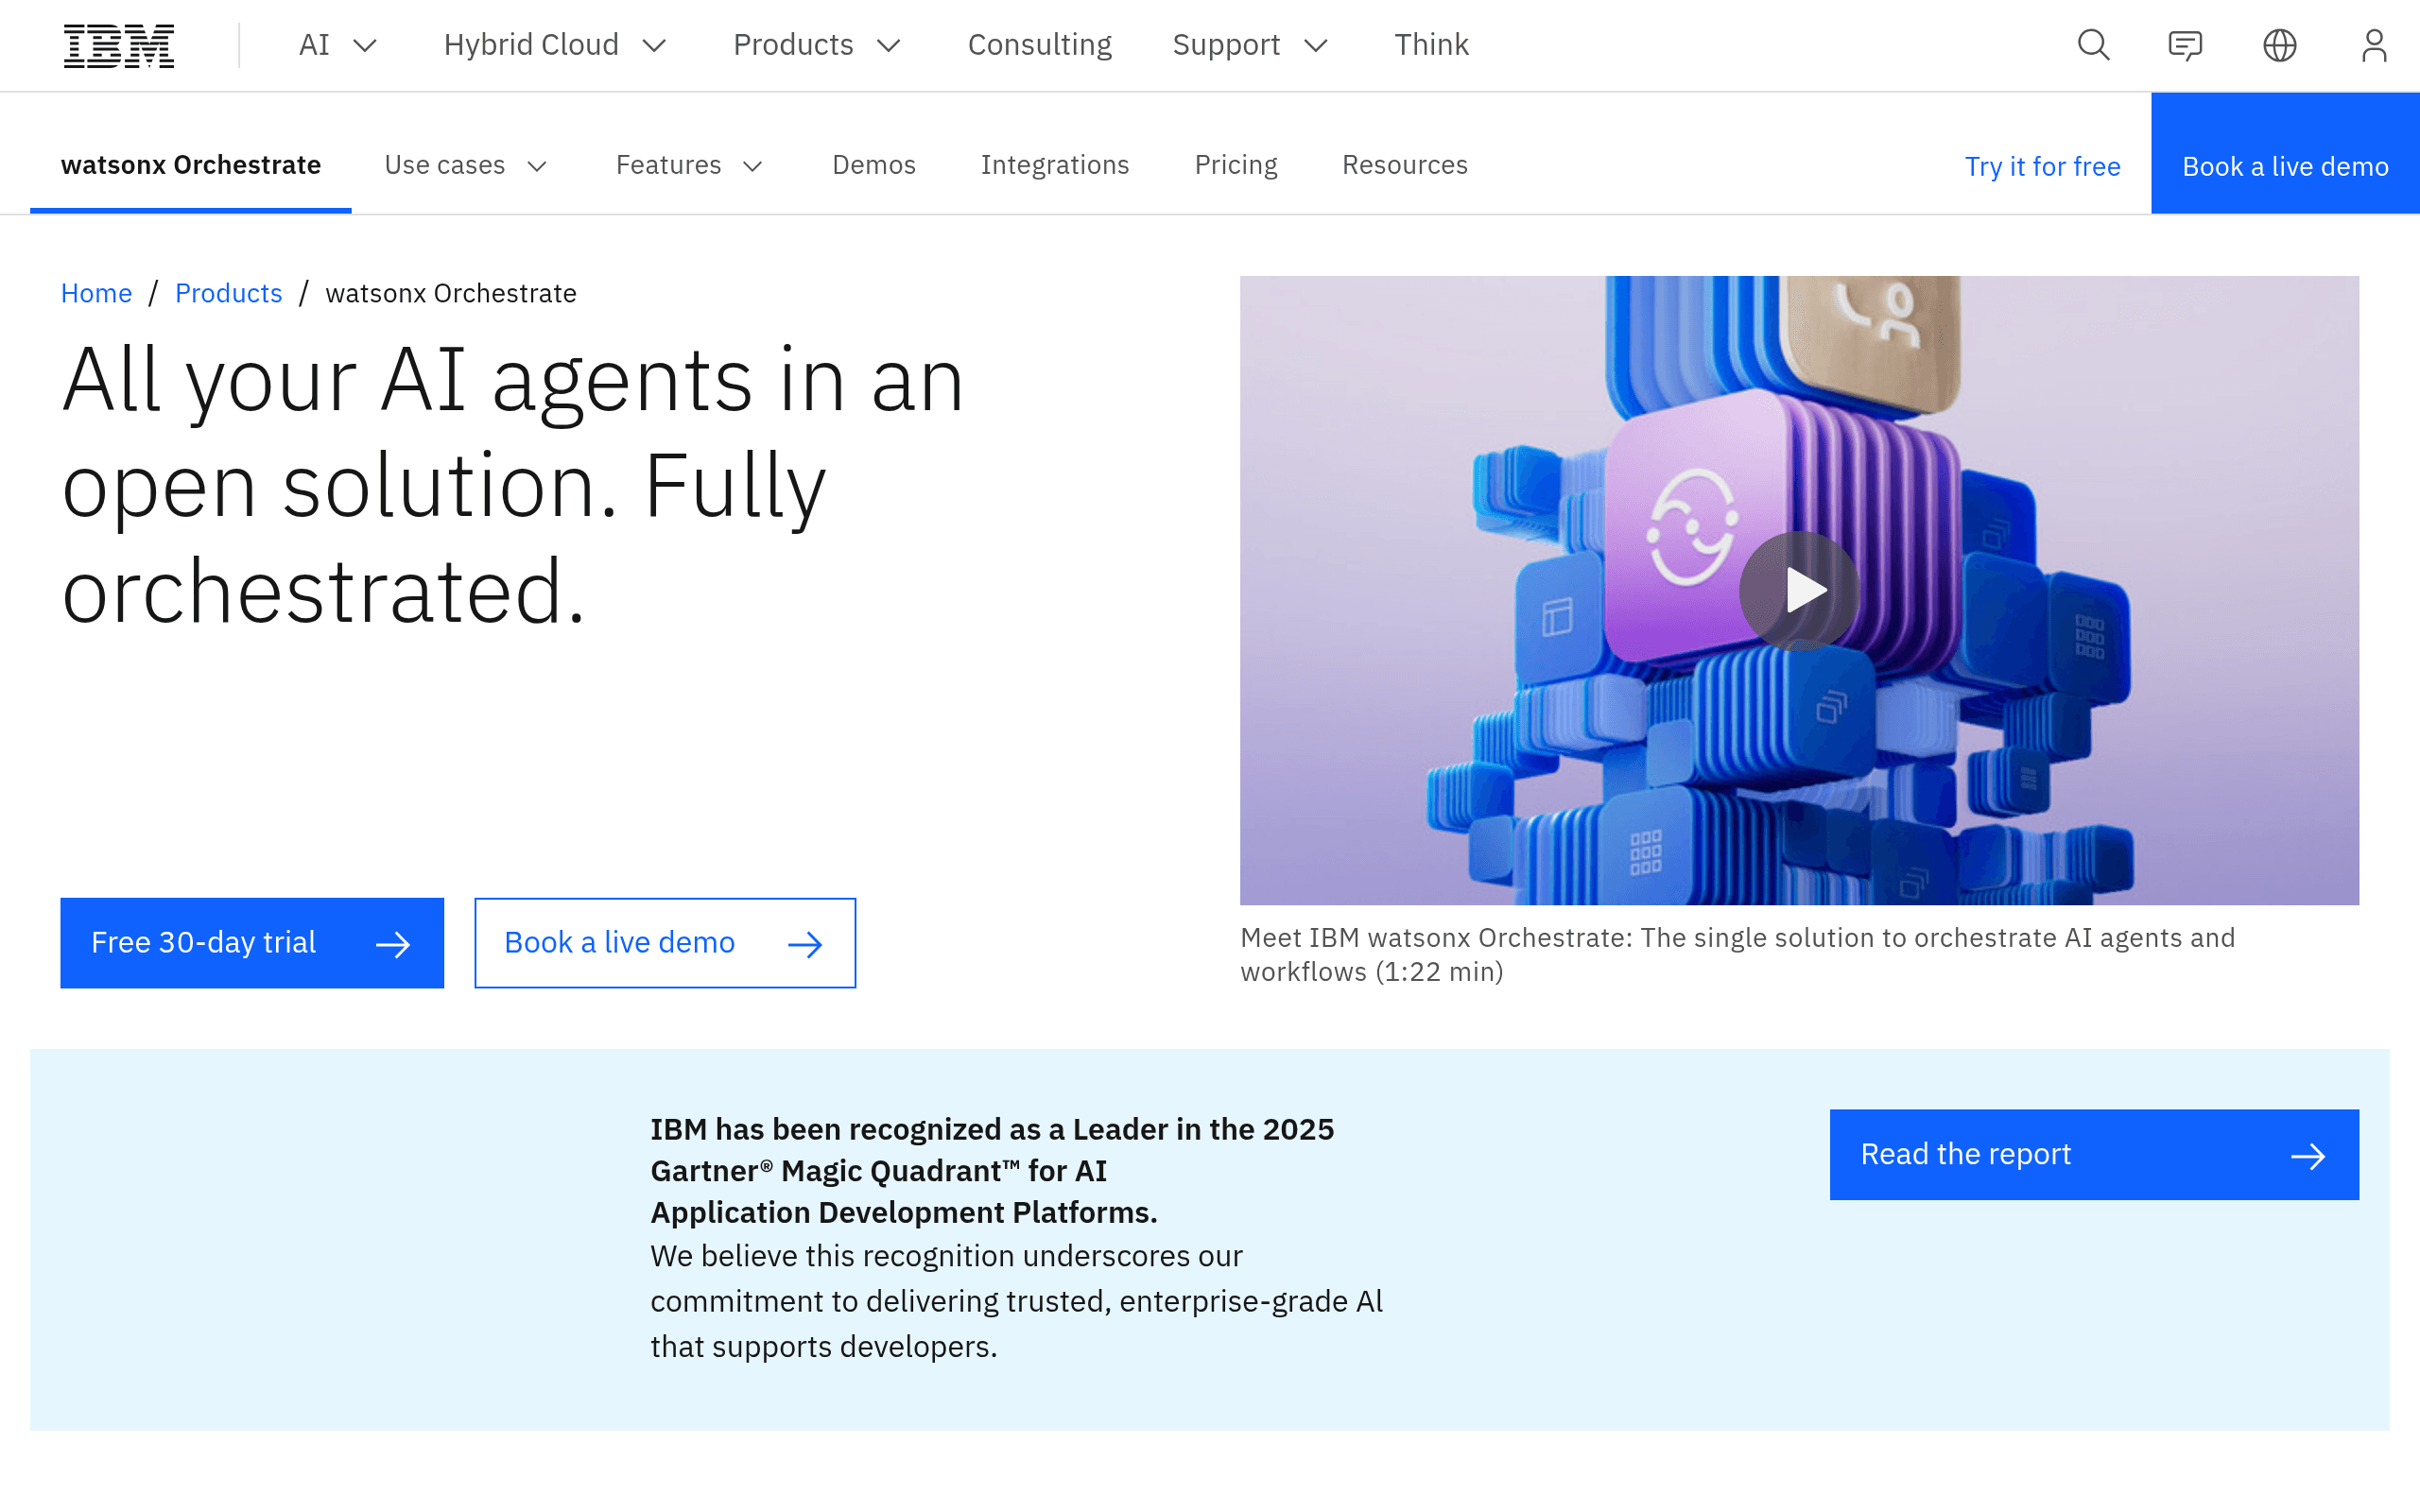Open the Think menu
The height and width of the screenshot is (1512, 2420).
pos(1431,45)
